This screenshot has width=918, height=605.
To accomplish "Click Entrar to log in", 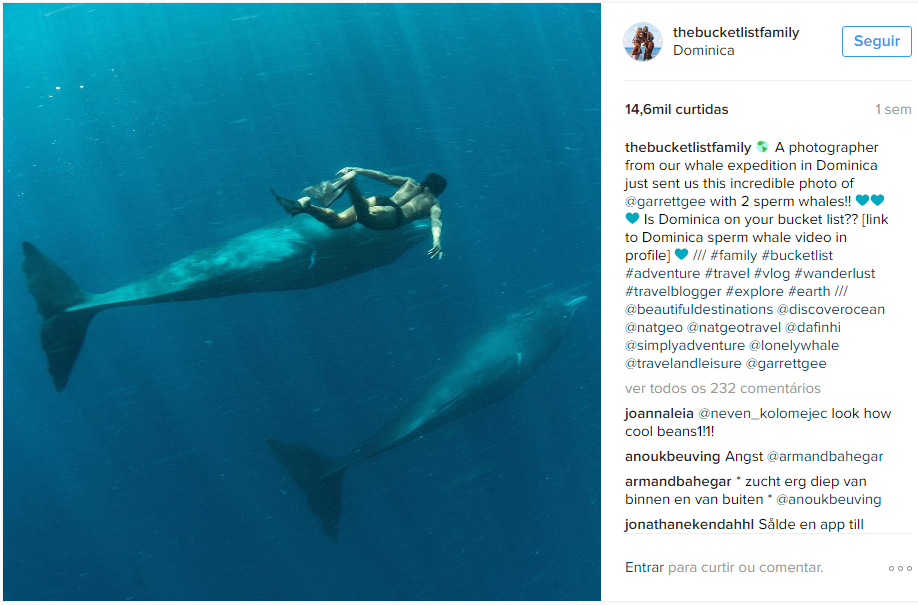I will (x=644, y=567).
